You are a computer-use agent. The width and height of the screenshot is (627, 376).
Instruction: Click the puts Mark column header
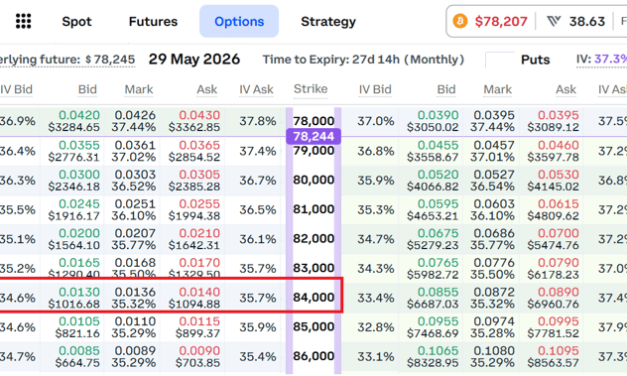pos(497,89)
